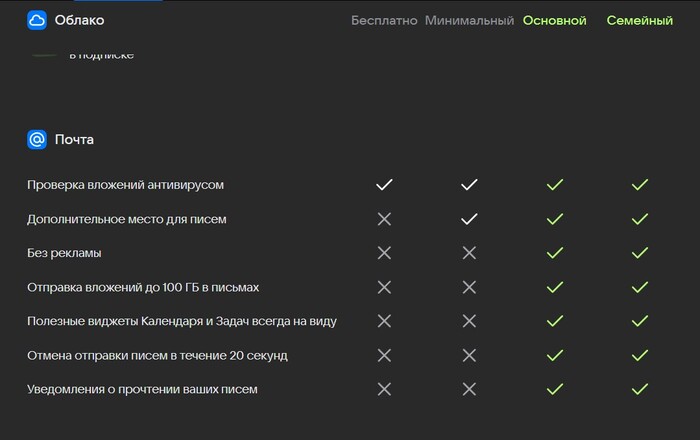Open the Семейный plan tab
The image size is (700, 440).
pos(640,21)
